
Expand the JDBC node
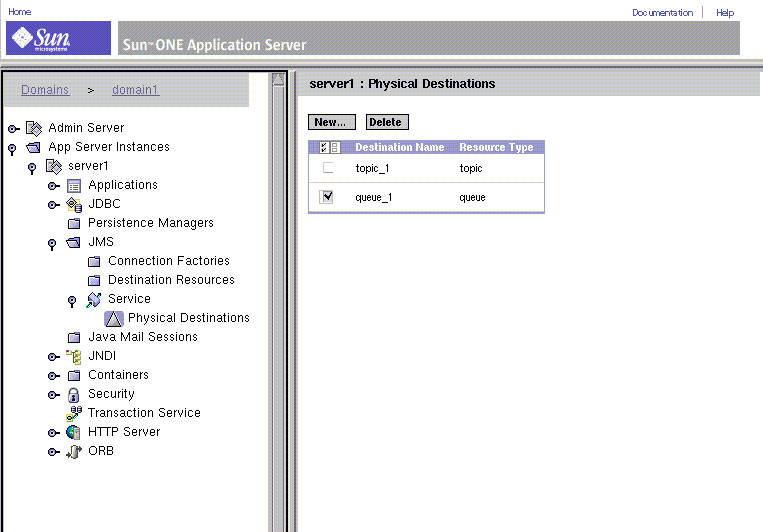(54, 205)
